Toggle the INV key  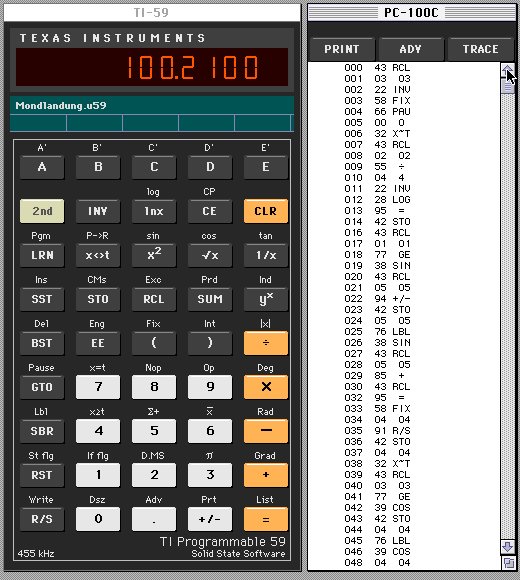pos(98,211)
